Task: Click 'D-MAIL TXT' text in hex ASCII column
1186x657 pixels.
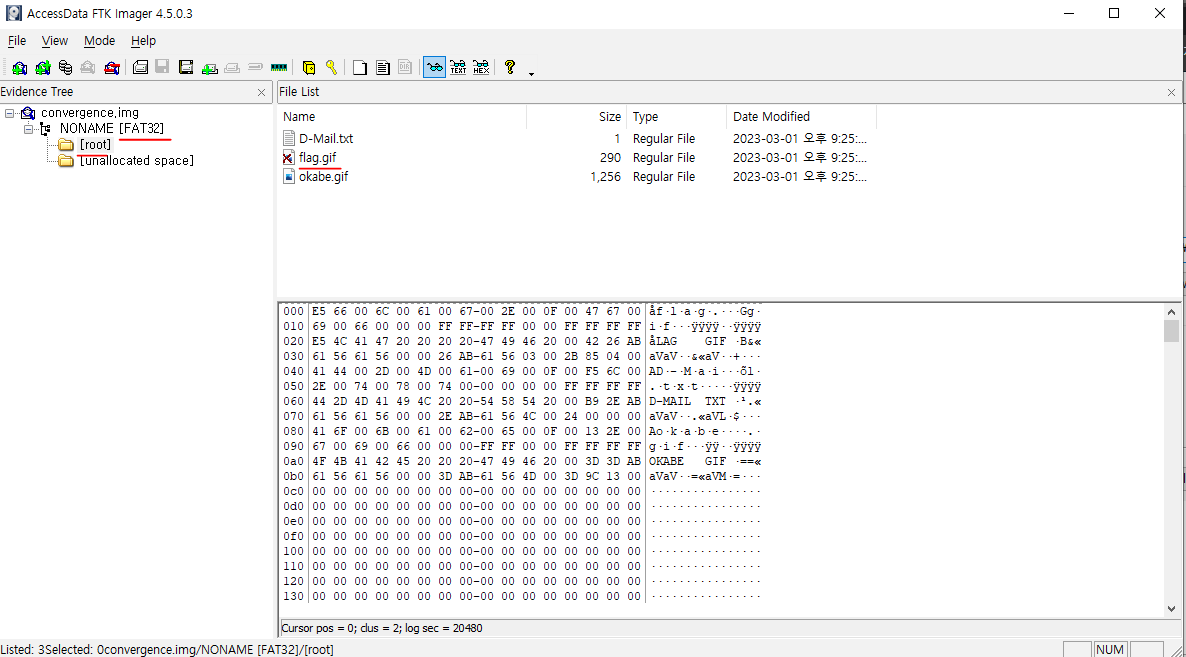Action: pos(687,401)
